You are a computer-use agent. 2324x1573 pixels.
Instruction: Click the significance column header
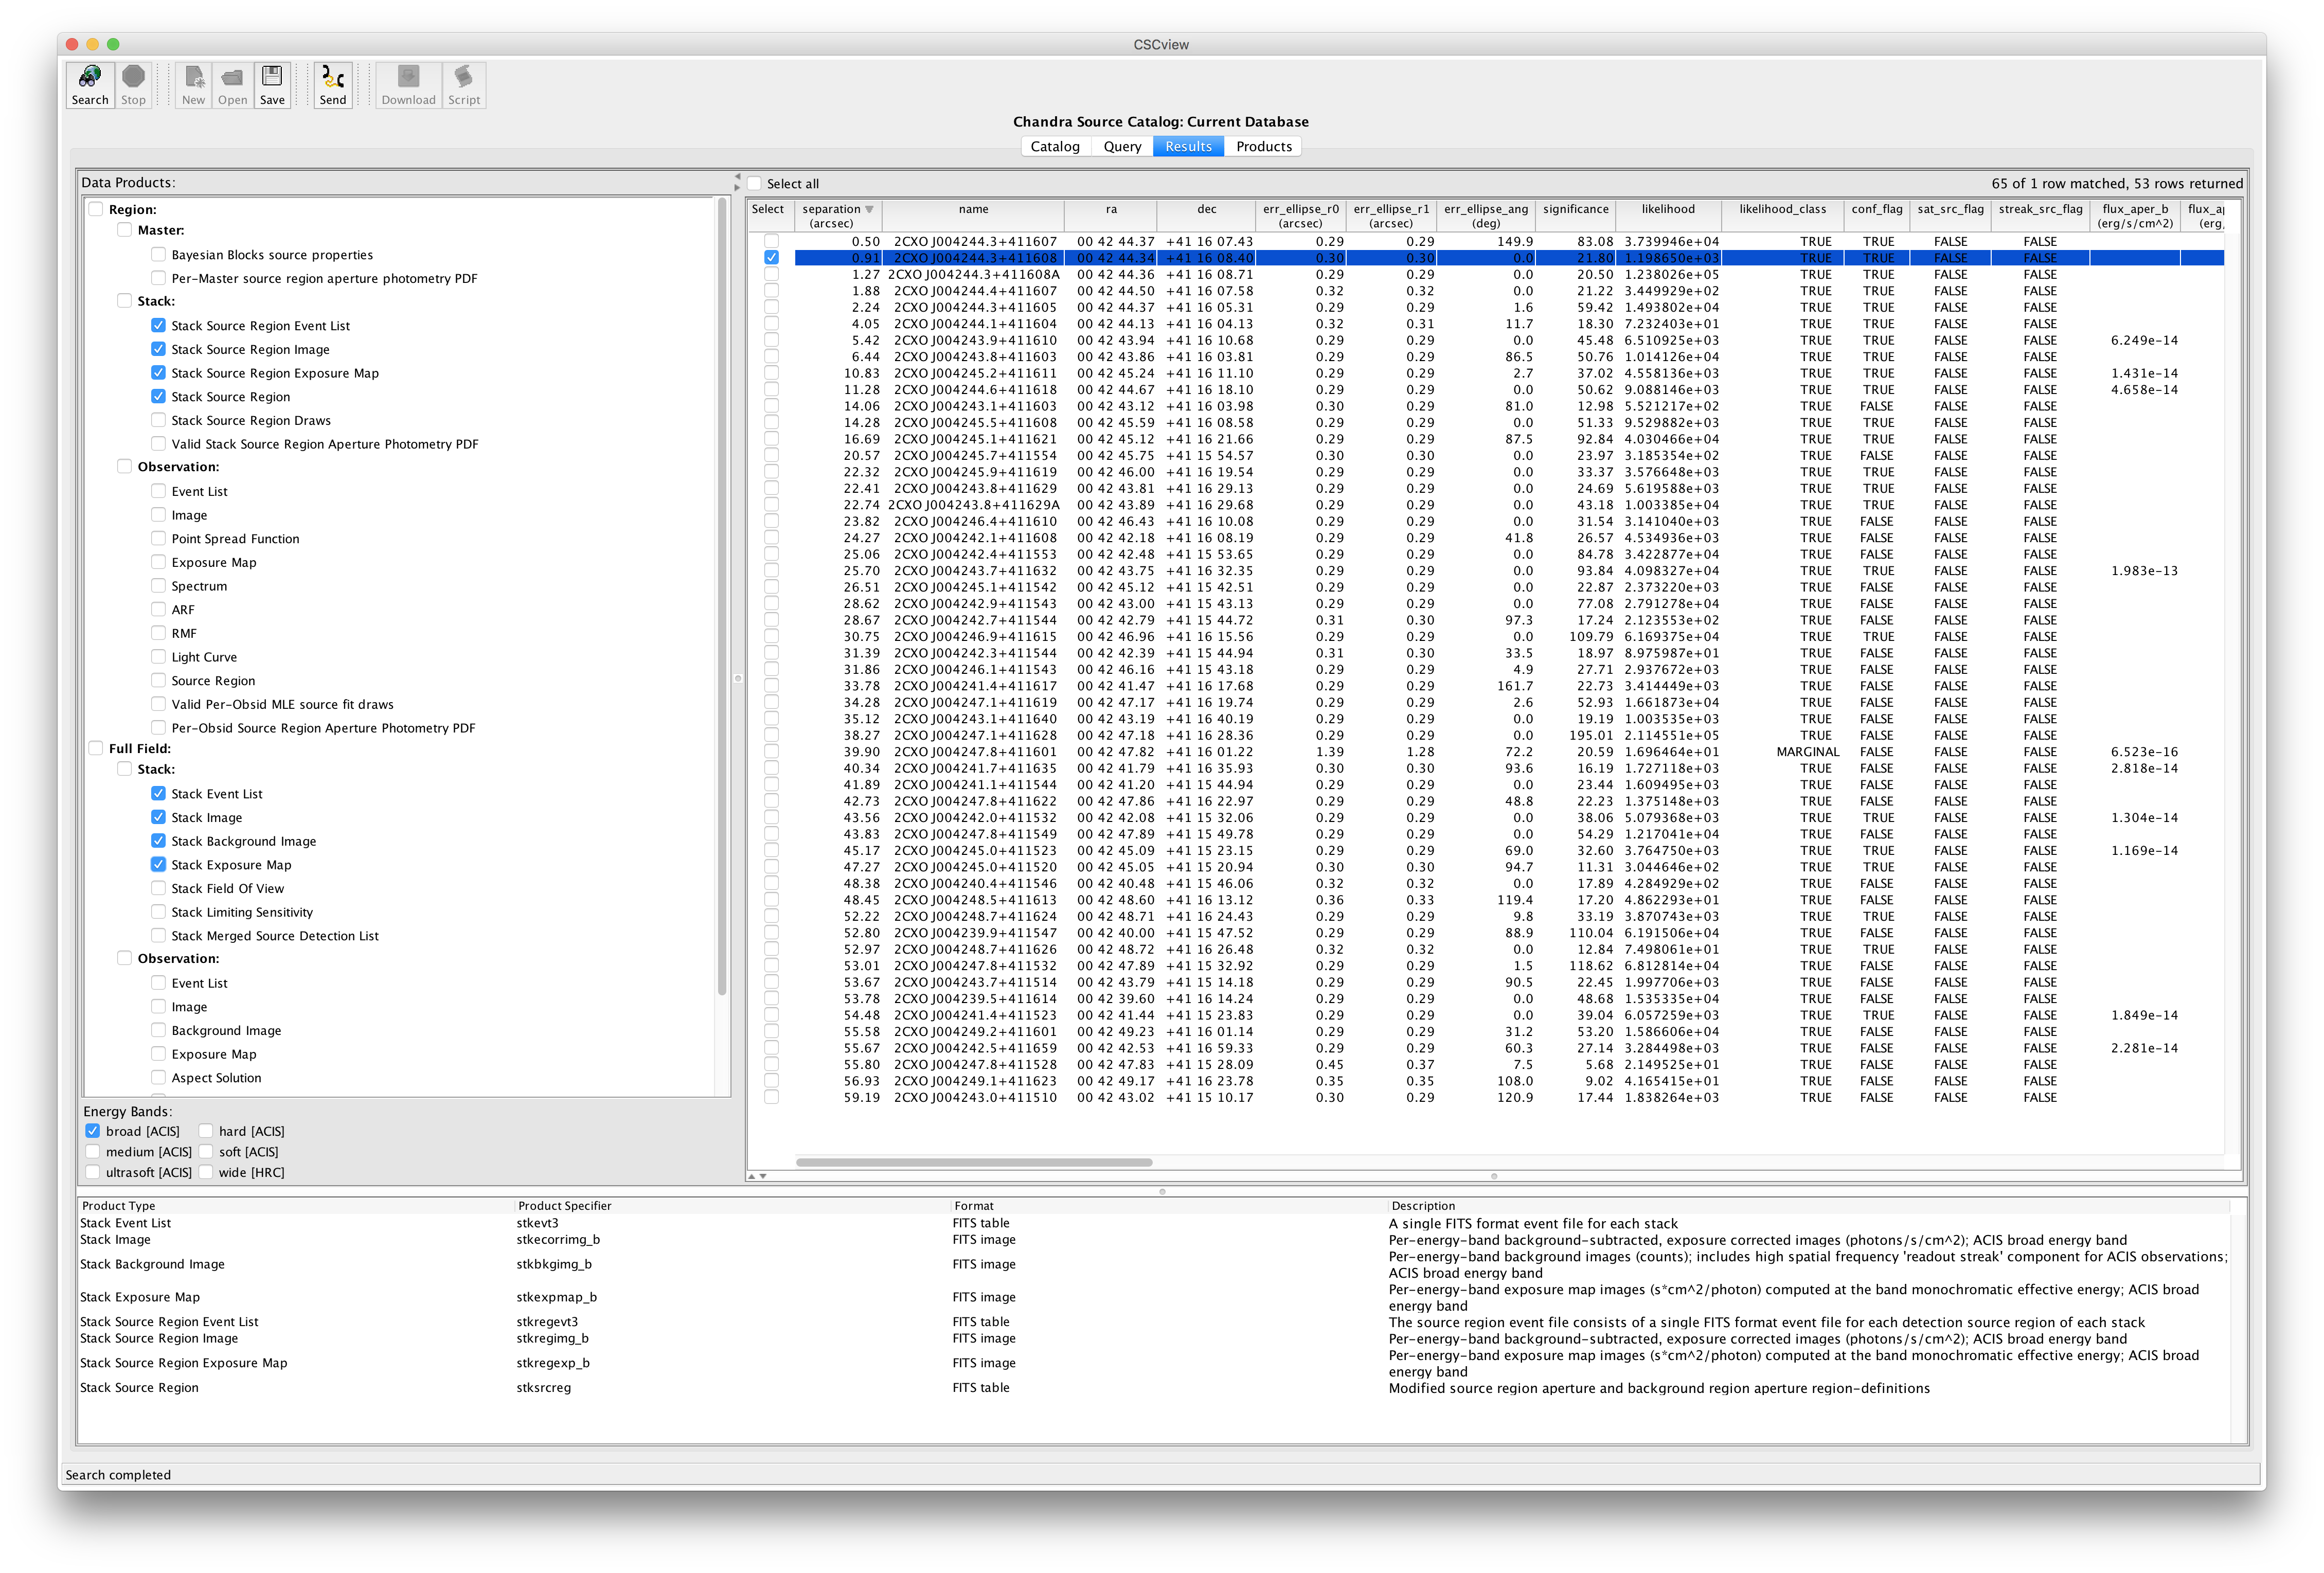1575,209
